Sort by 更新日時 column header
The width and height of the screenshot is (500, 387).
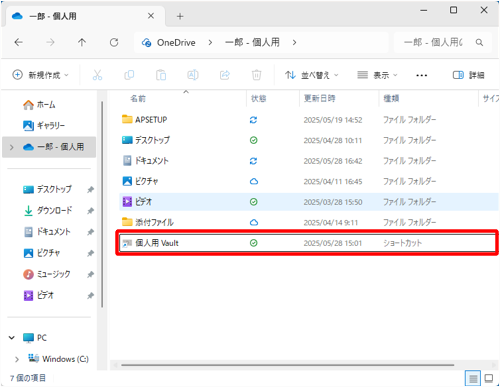point(319,98)
